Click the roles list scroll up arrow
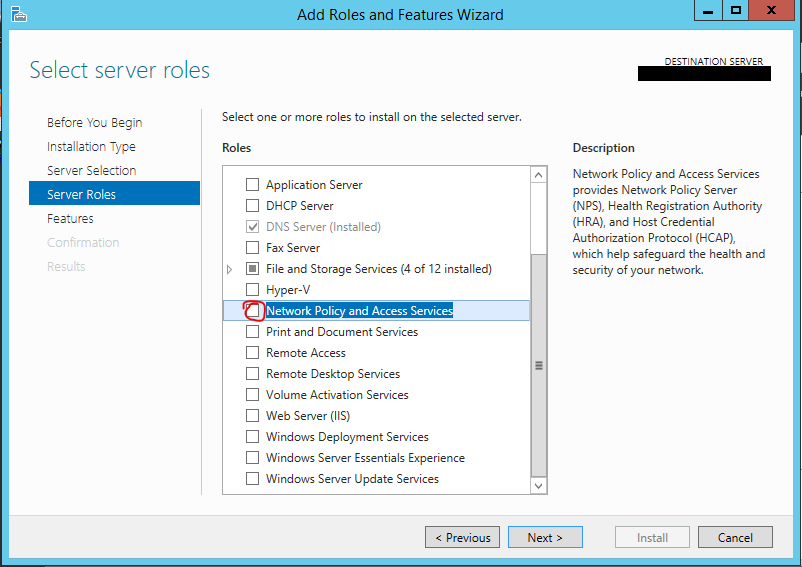802x567 pixels. pos(538,175)
